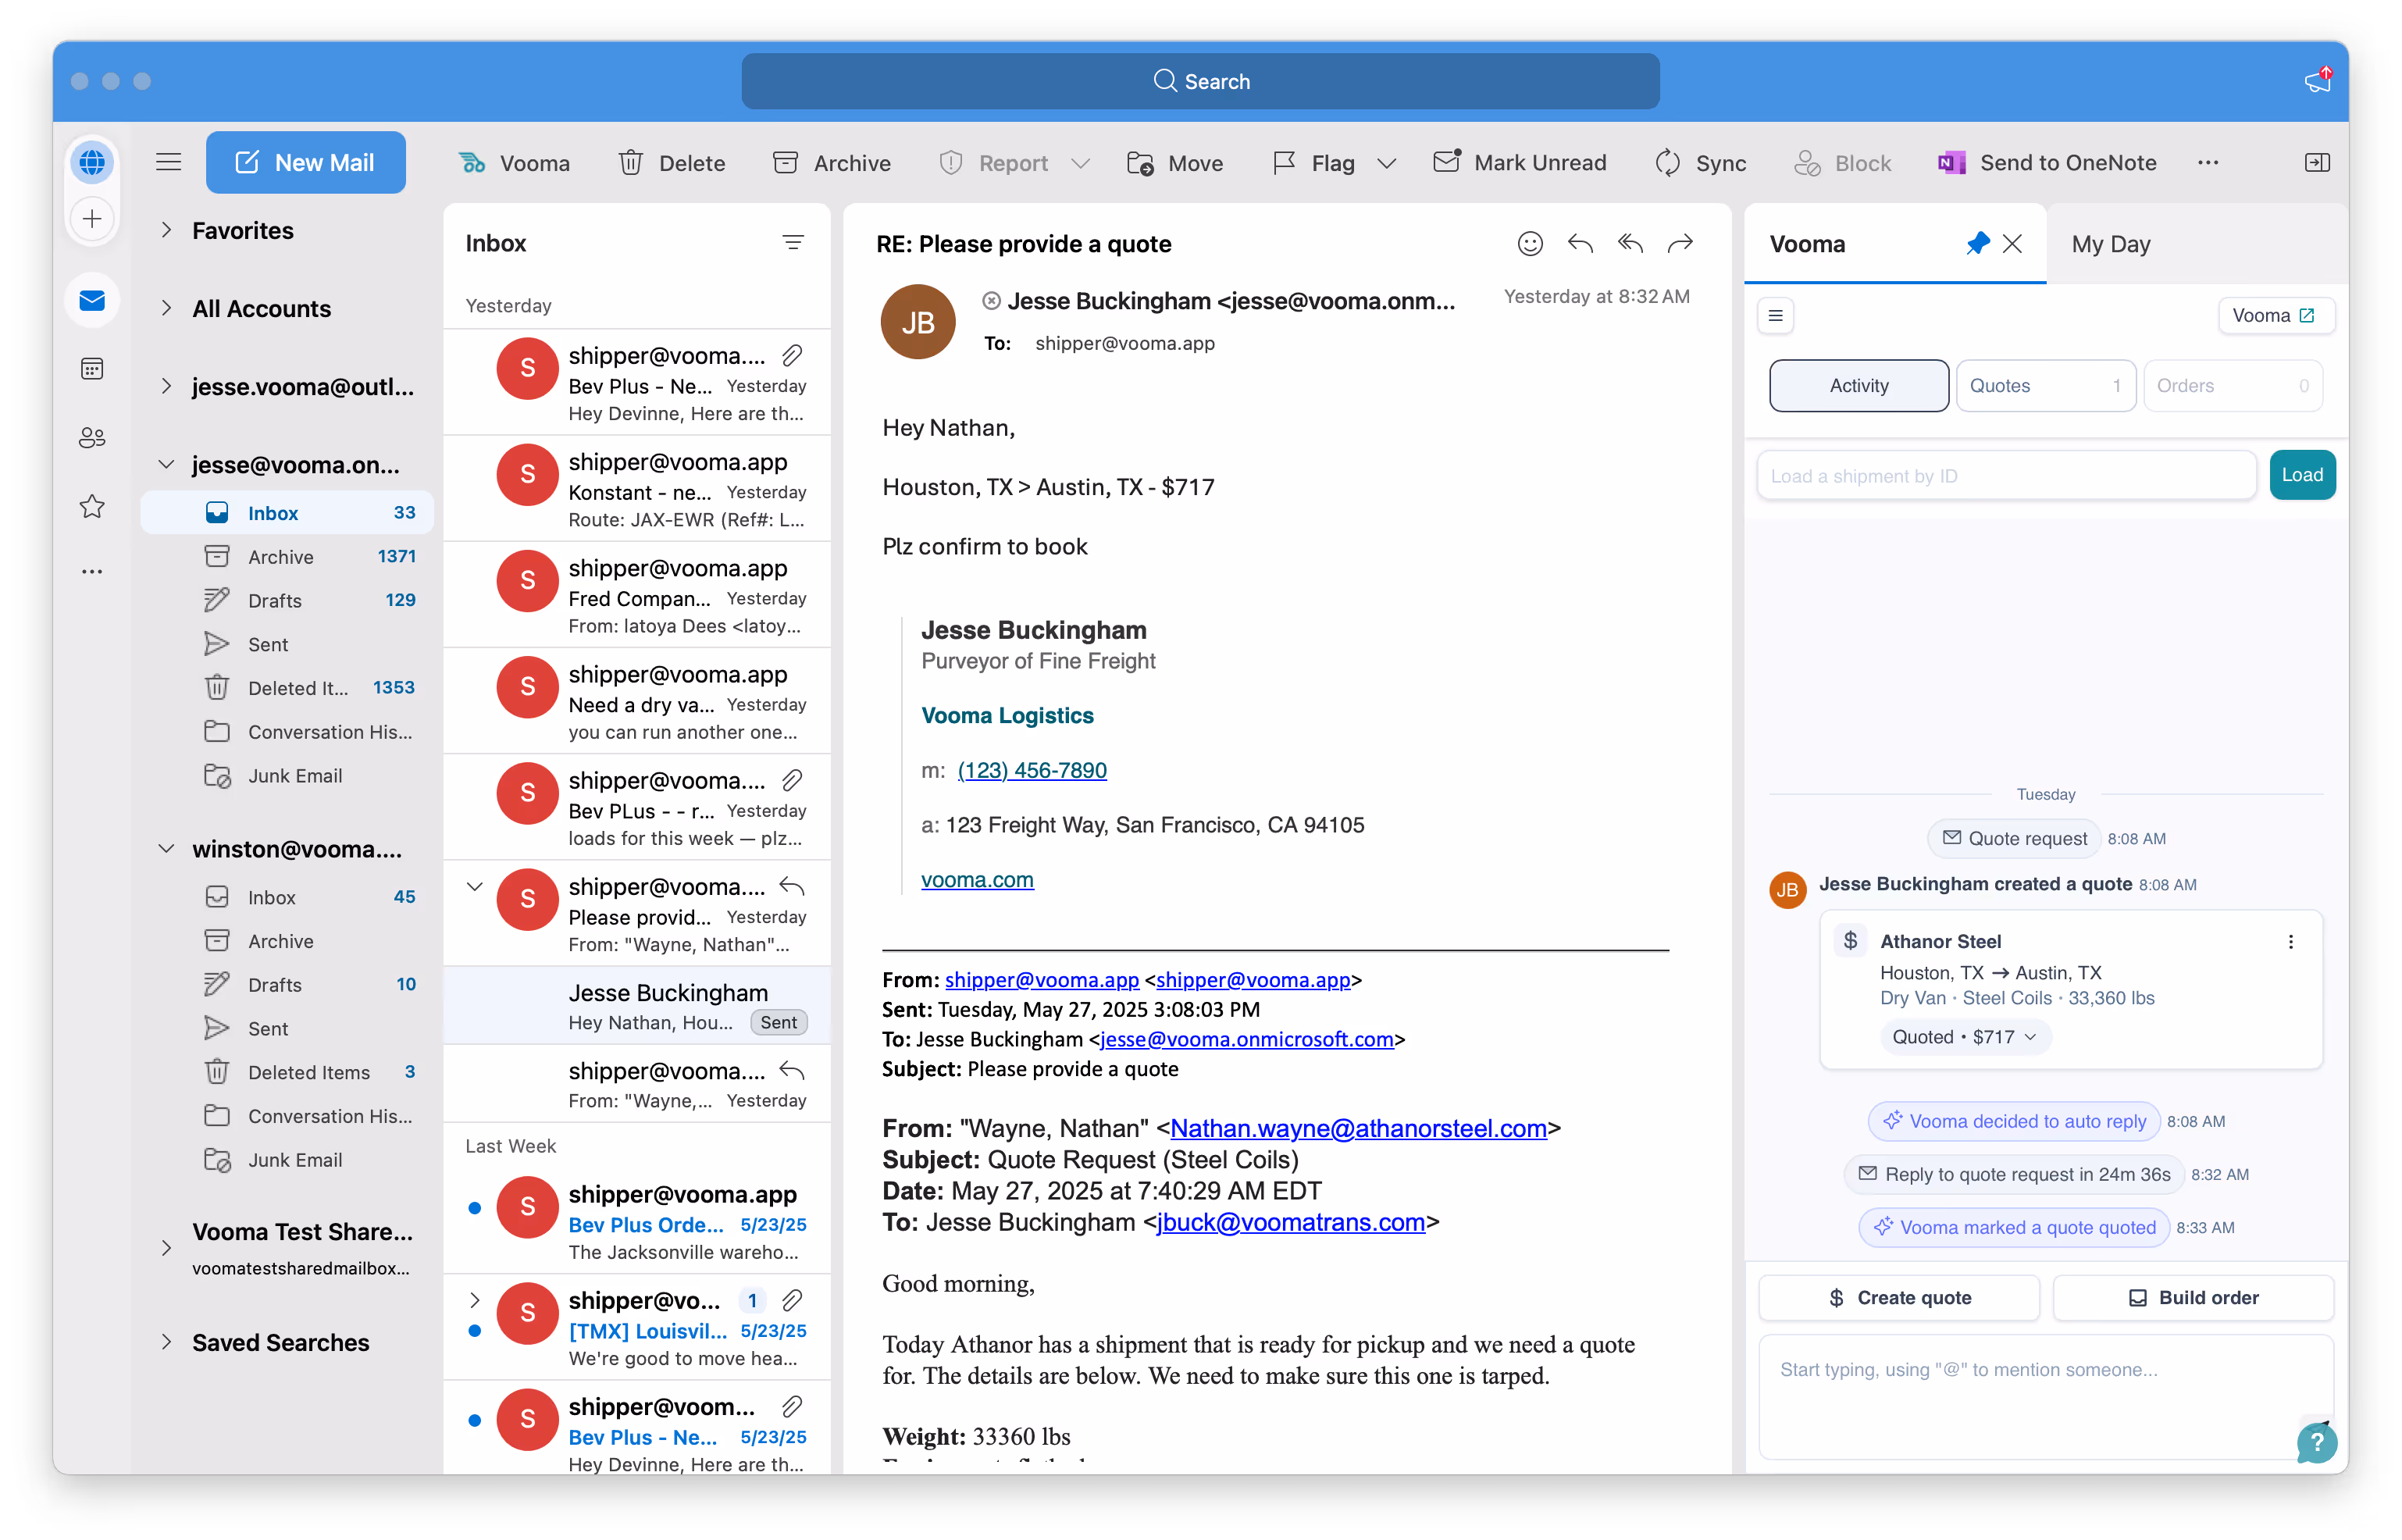Open the People icon in left rail
2402x1540 pixels.
[x=92, y=438]
